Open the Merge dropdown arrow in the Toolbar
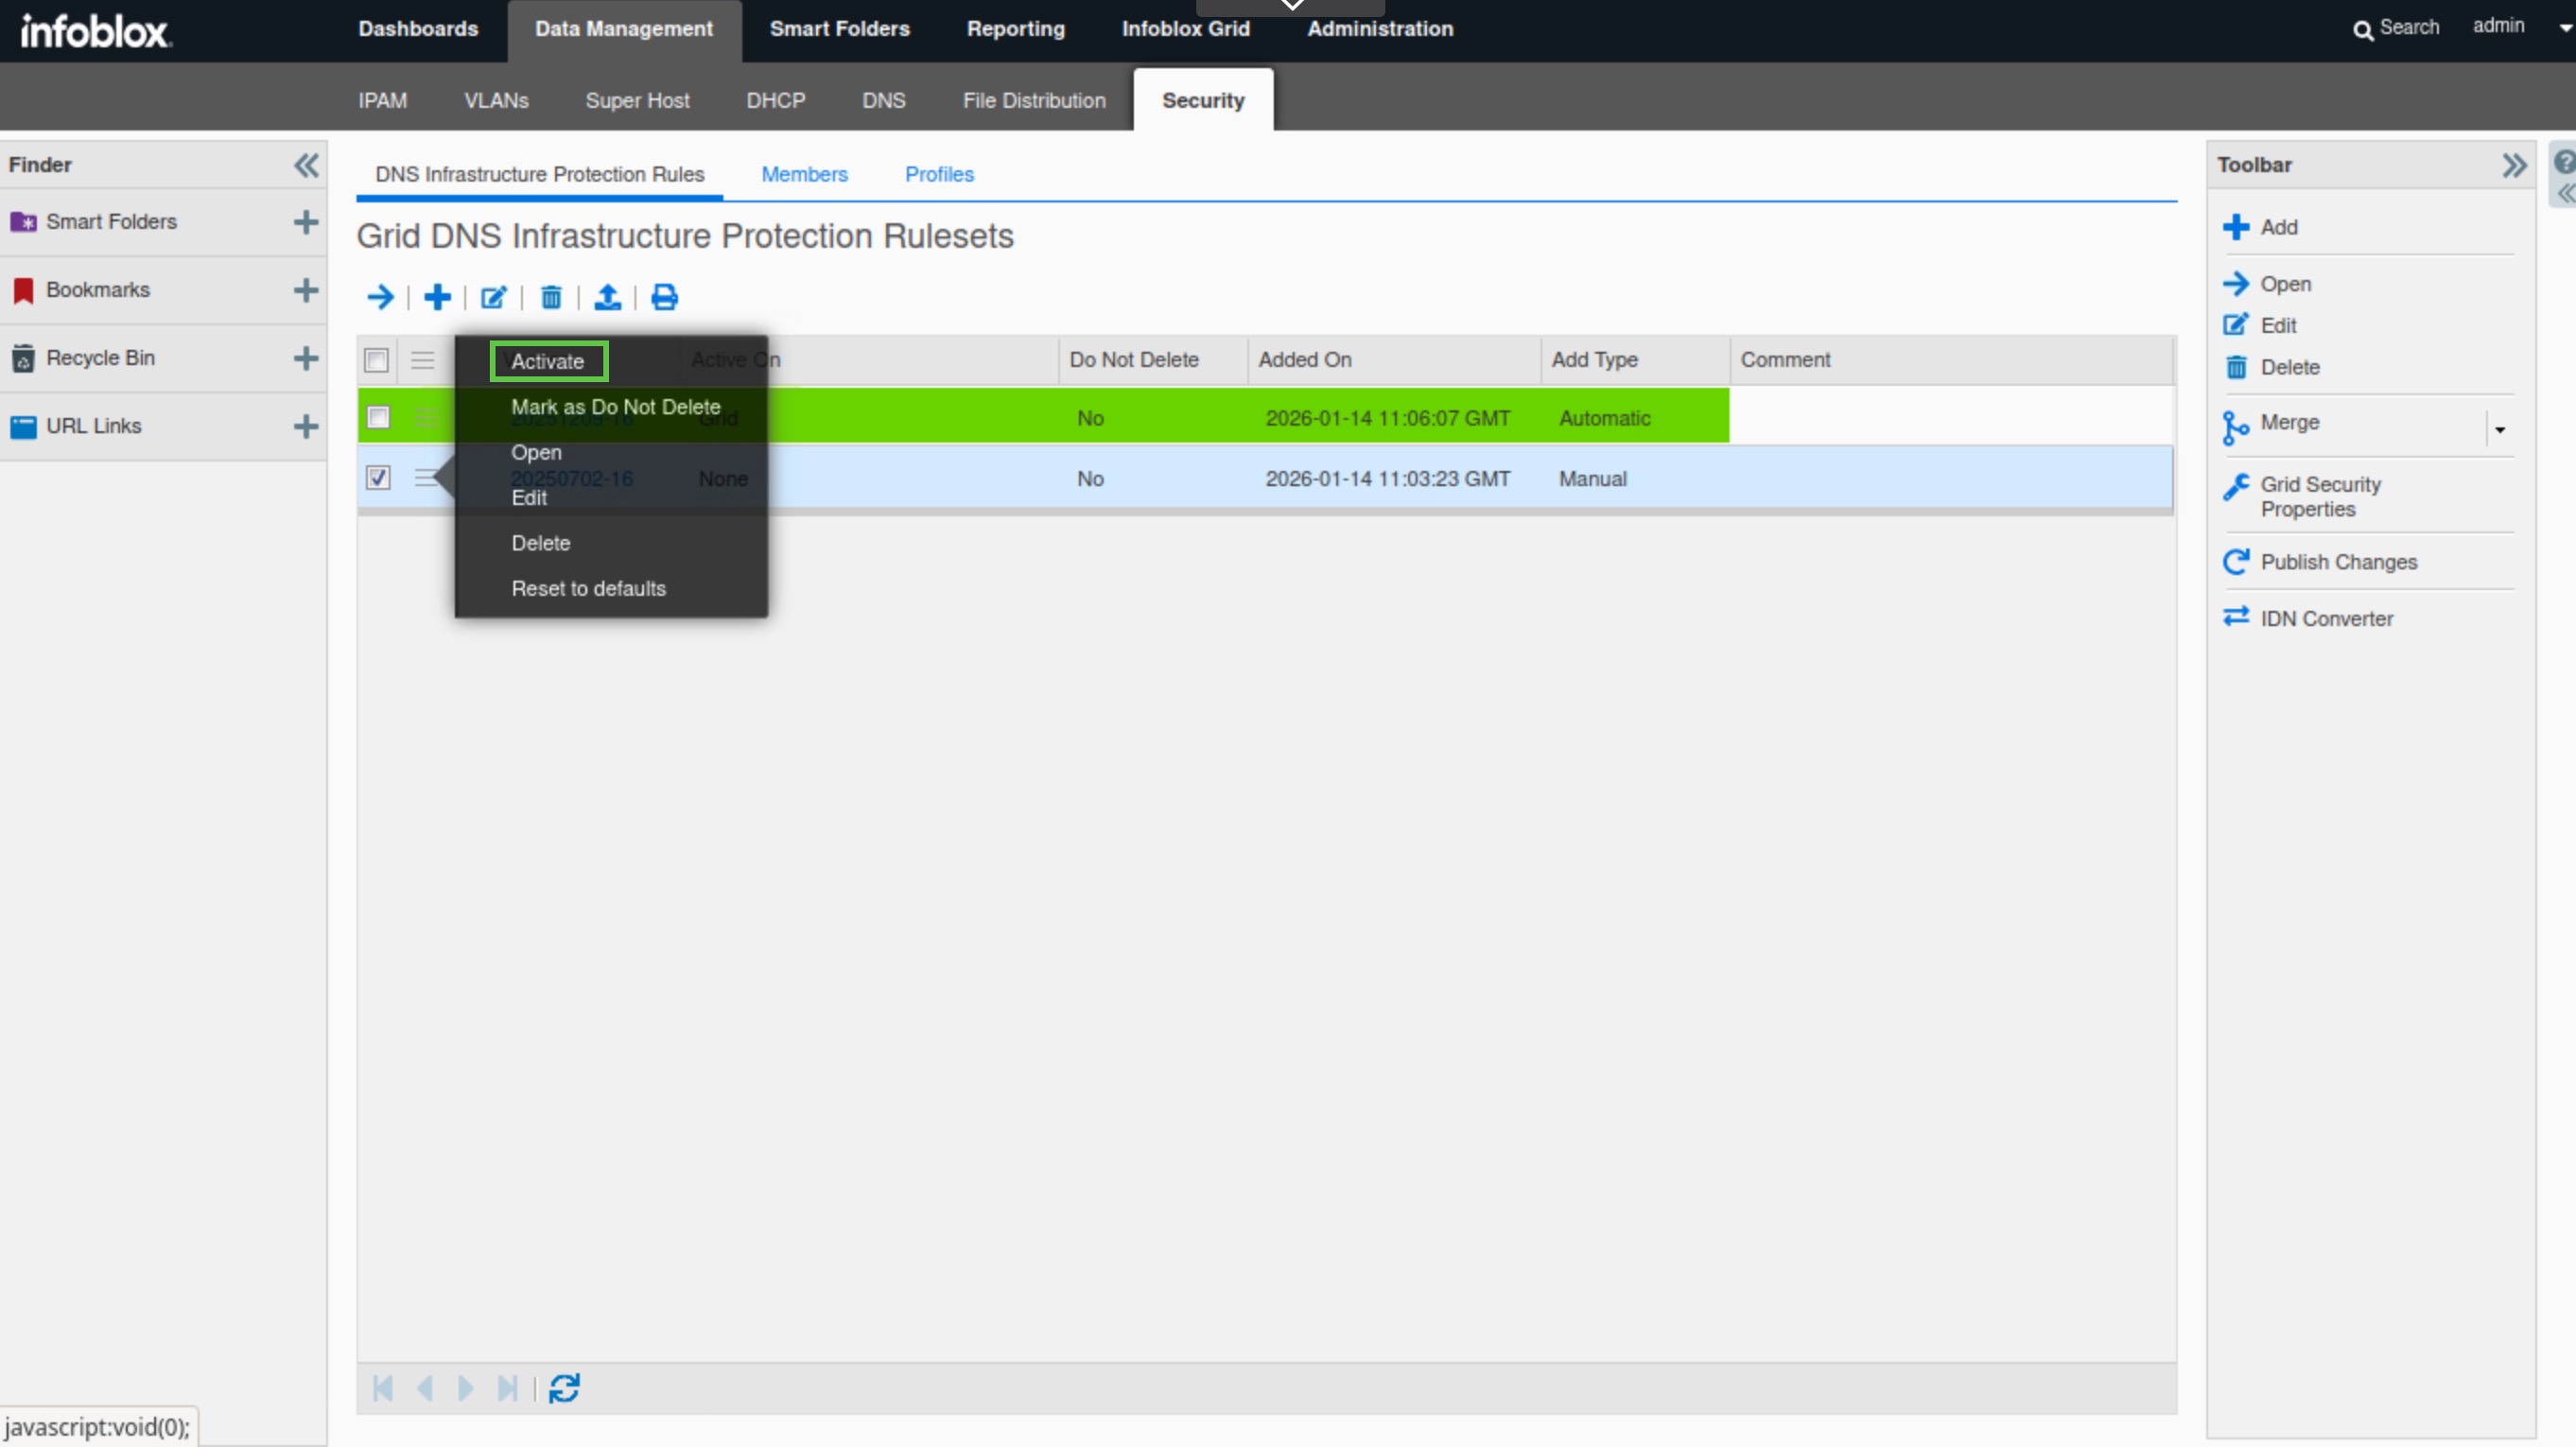 click(x=2500, y=428)
